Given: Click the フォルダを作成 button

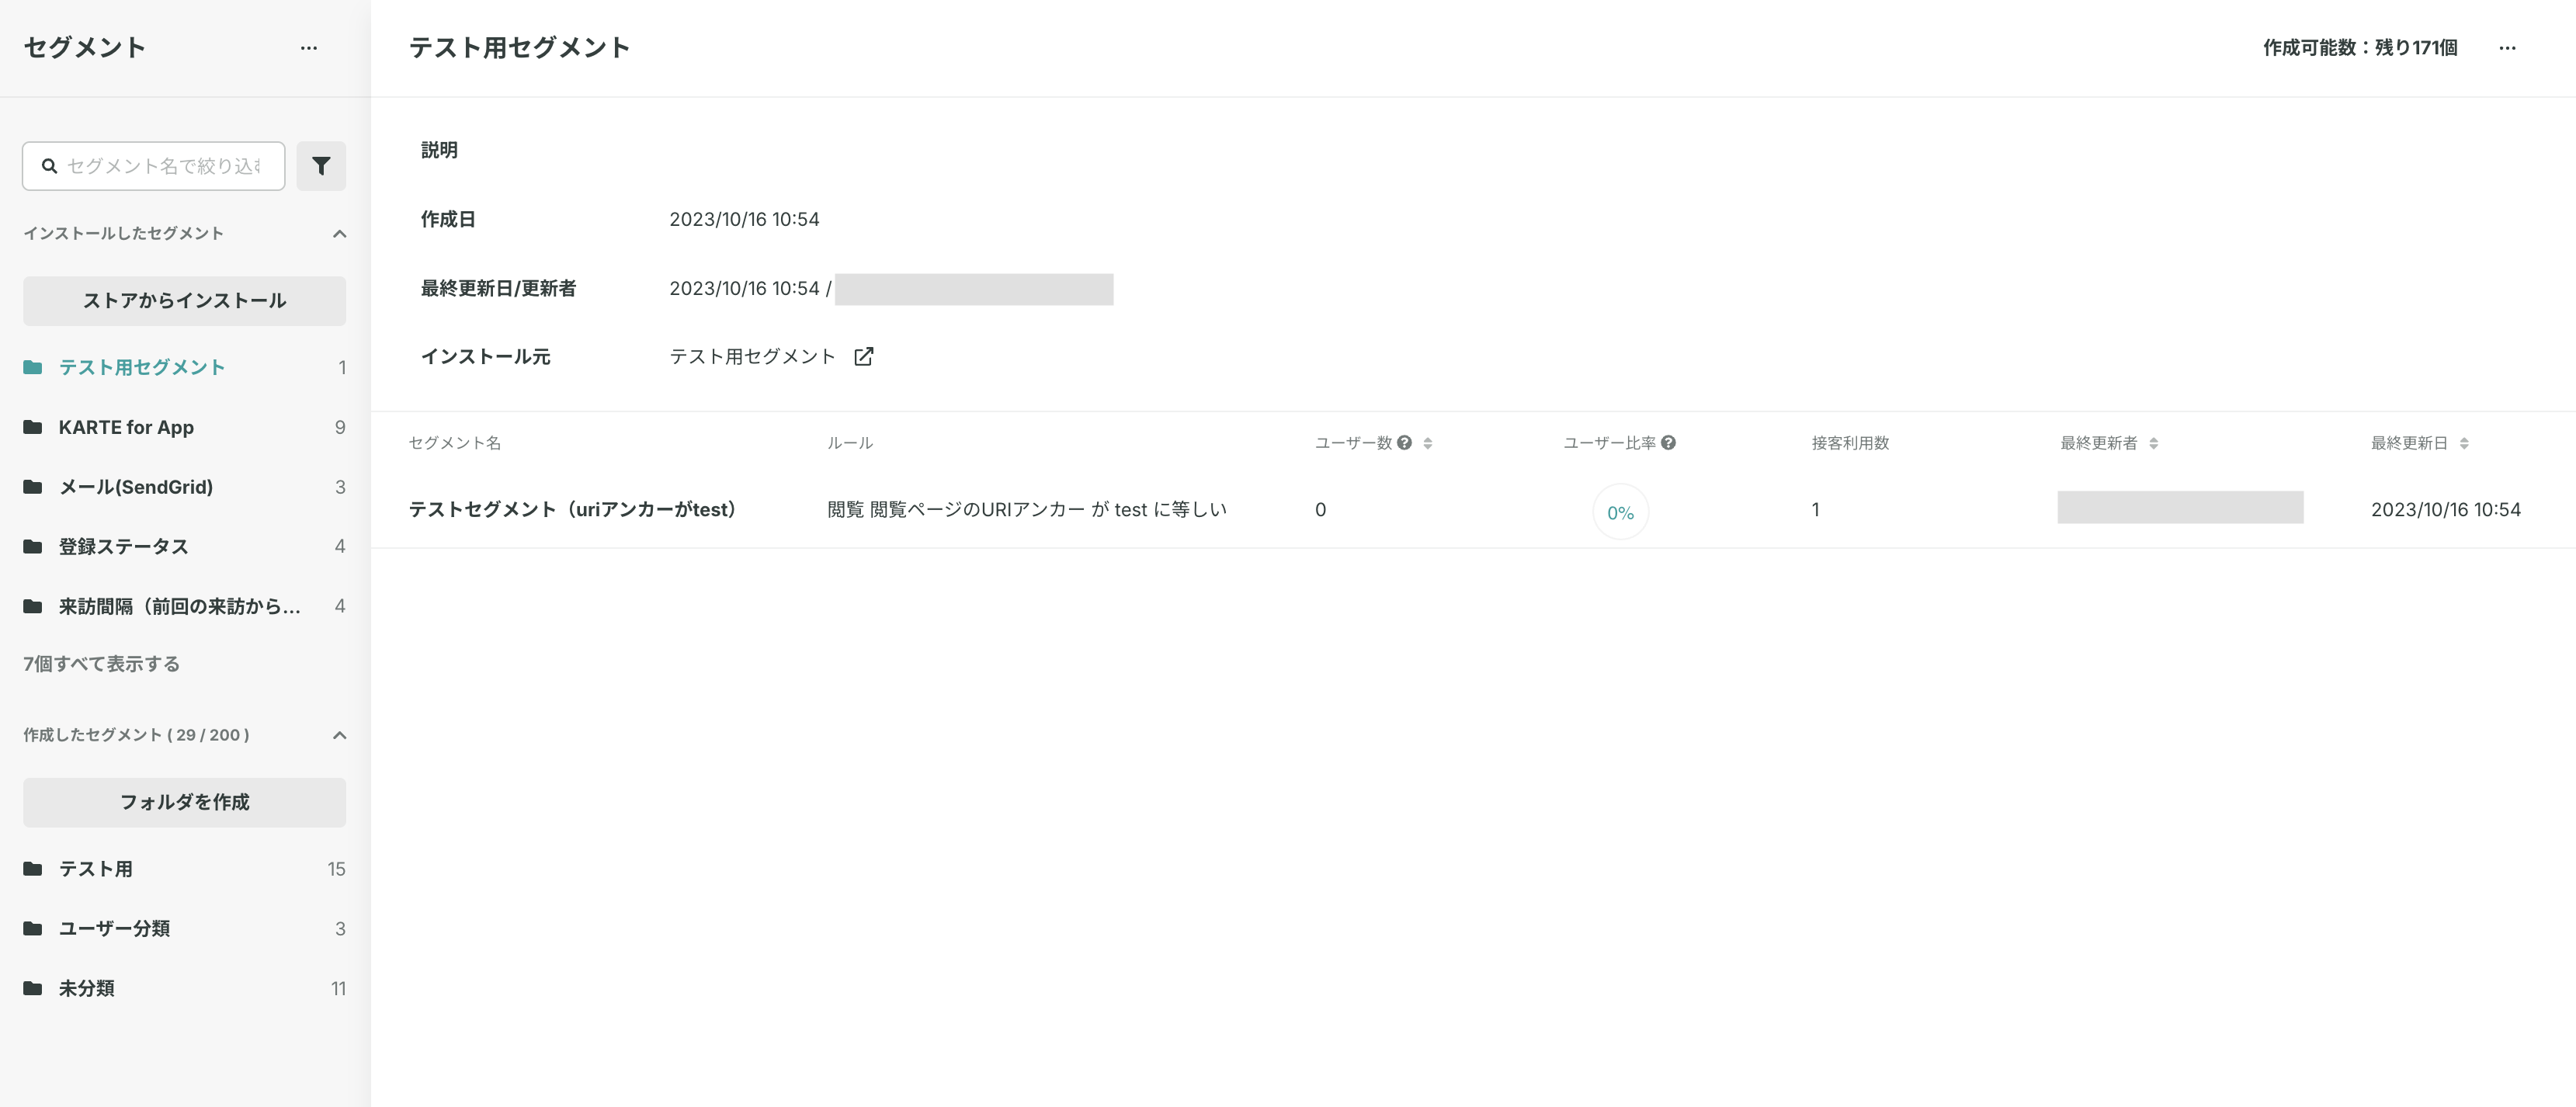Looking at the screenshot, I should (185, 803).
